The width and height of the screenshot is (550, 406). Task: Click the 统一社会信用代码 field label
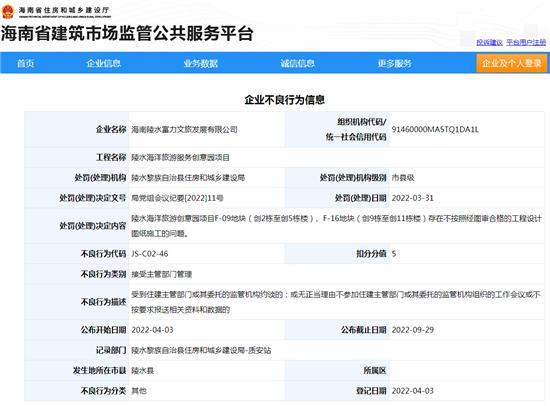tap(356, 137)
